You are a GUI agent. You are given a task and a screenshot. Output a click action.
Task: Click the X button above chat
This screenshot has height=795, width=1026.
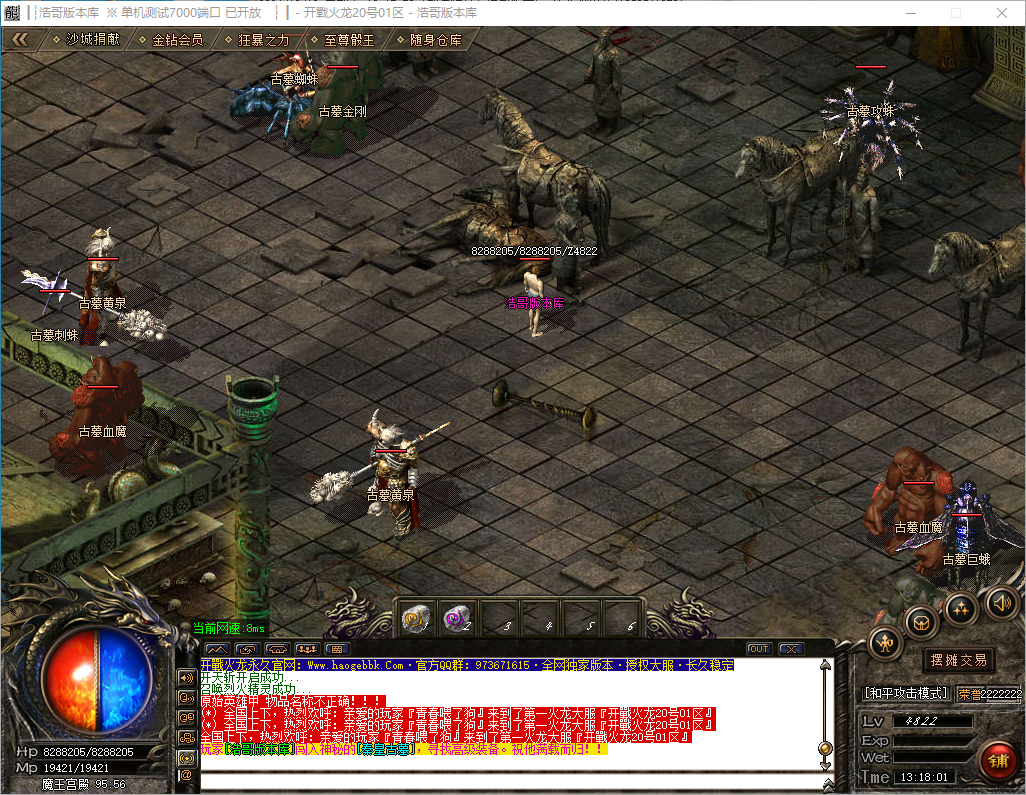pos(791,649)
